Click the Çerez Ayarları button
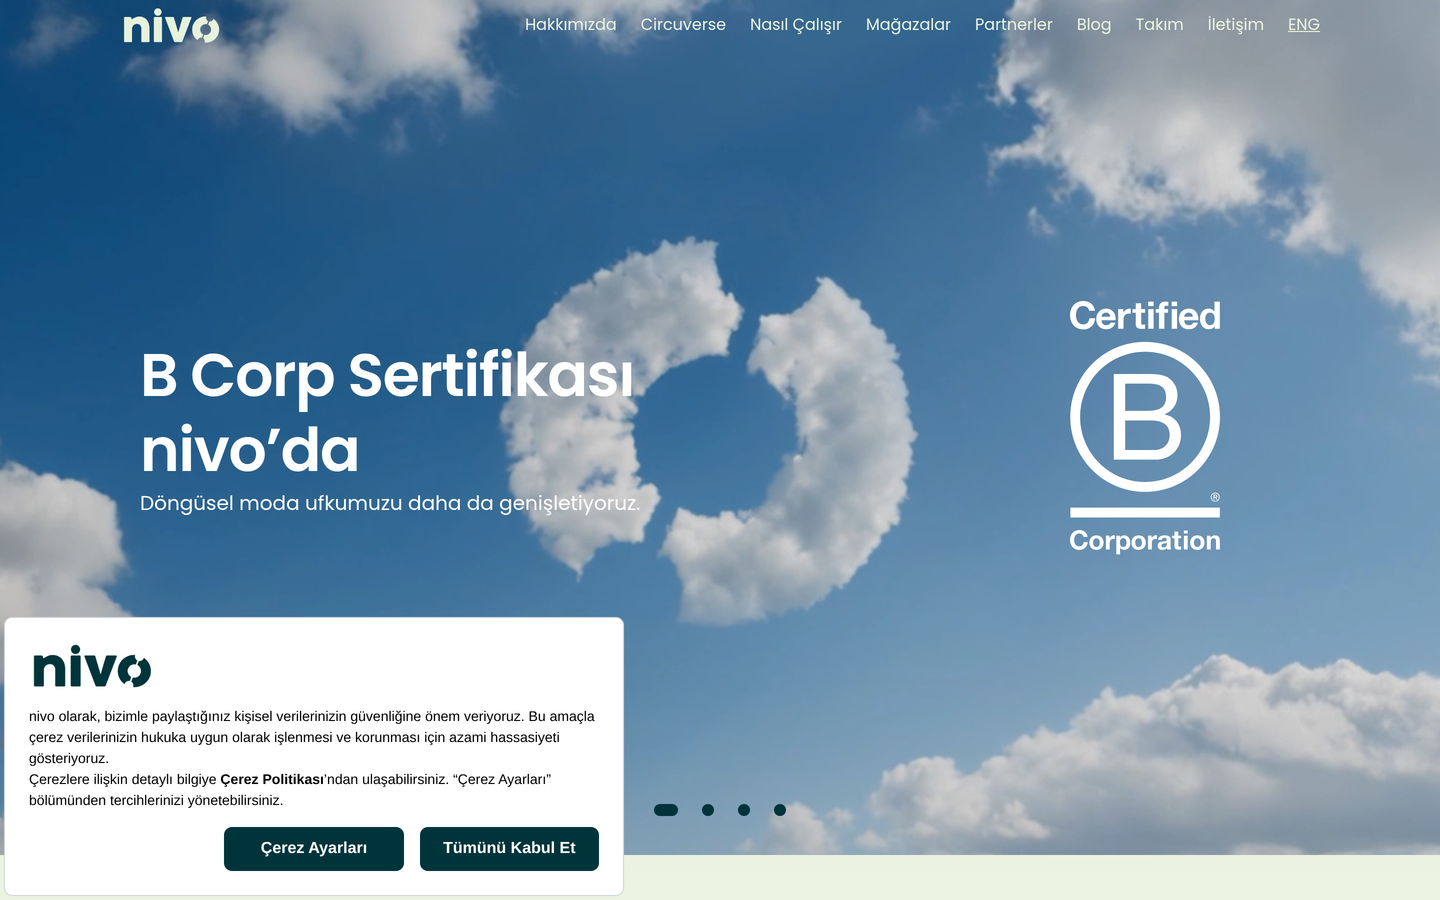This screenshot has width=1440, height=900. click(x=314, y=849)
